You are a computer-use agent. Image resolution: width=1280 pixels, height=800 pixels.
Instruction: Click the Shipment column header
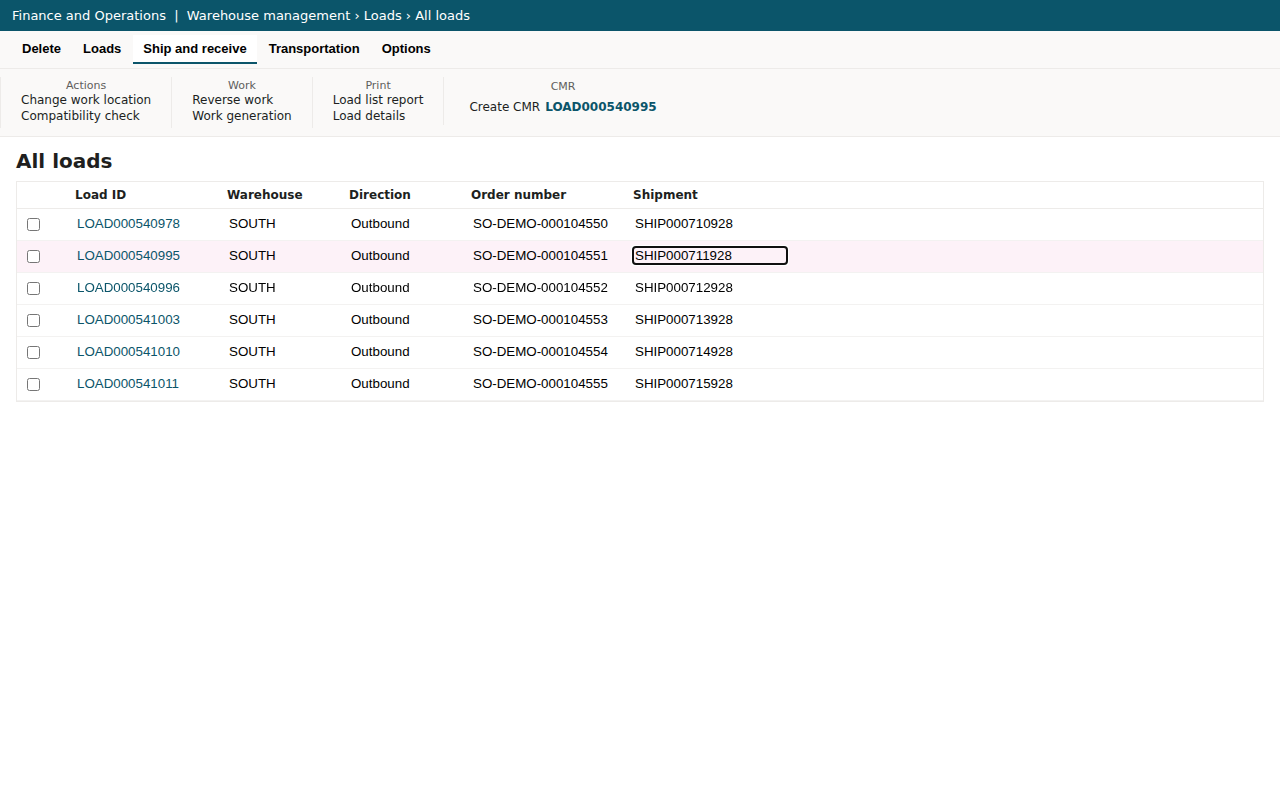[x=665, y=195]
